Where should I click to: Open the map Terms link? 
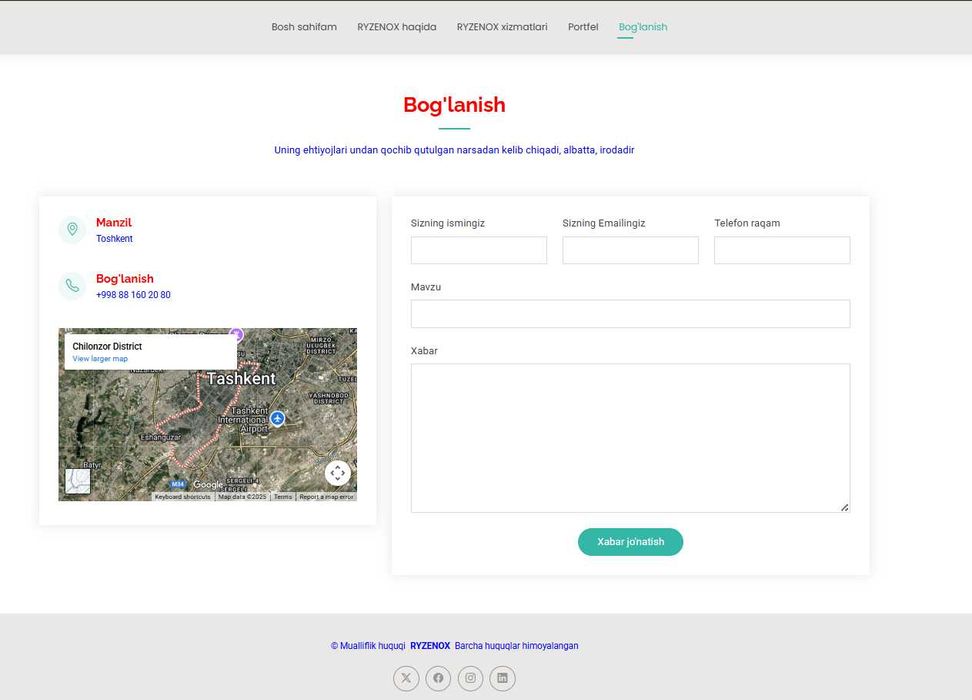pyautogui.click(x=283, y=497)
